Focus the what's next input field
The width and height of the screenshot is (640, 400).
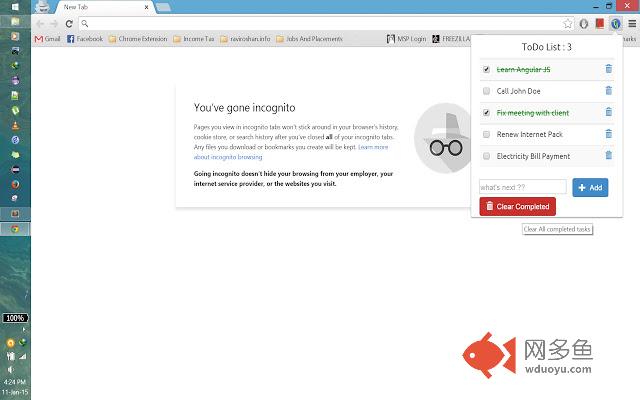click(x=523, y=187)
